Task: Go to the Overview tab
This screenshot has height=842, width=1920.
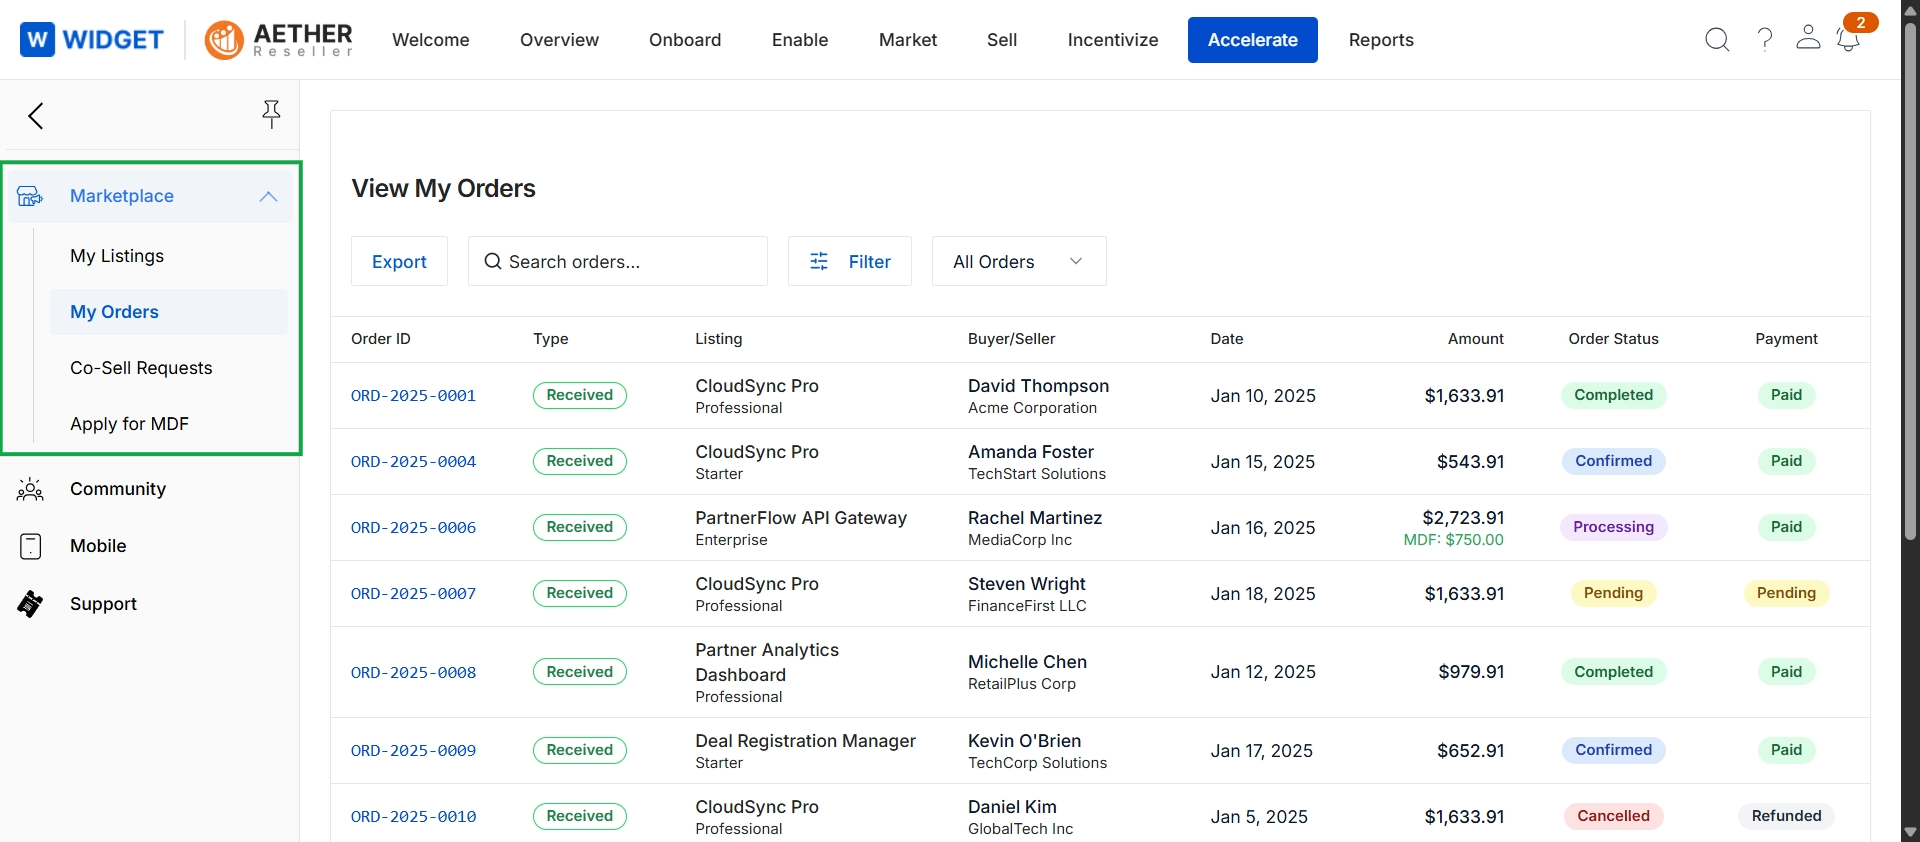Action: pos(559,40)
